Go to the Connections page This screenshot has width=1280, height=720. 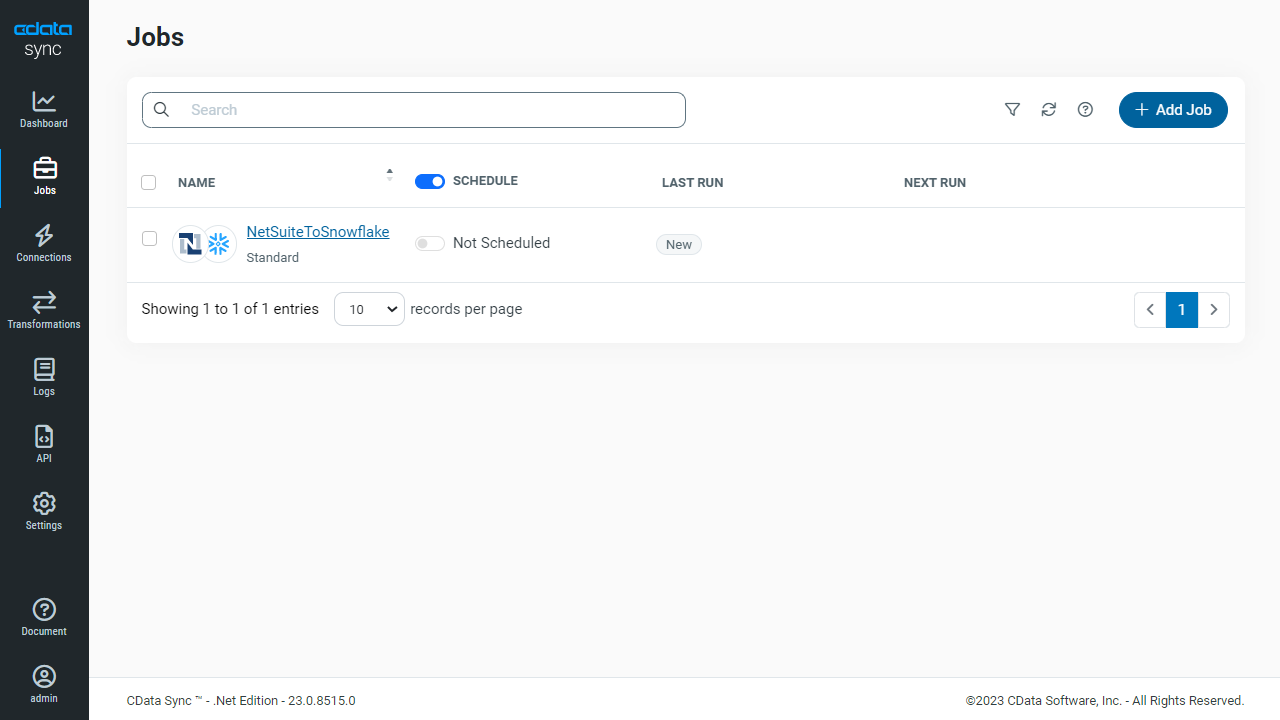44,244
